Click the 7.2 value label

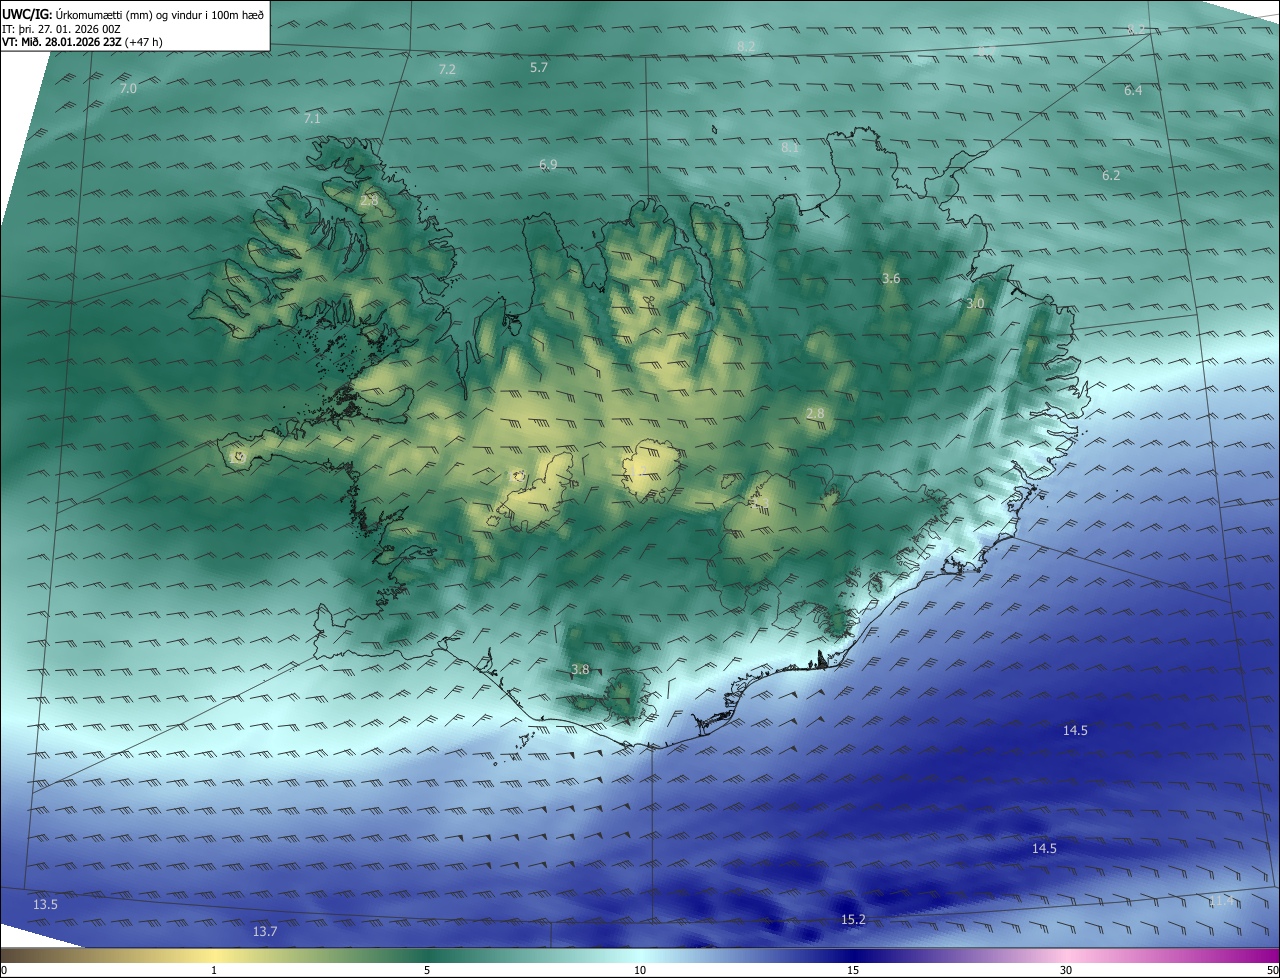(x=447, y=69)
